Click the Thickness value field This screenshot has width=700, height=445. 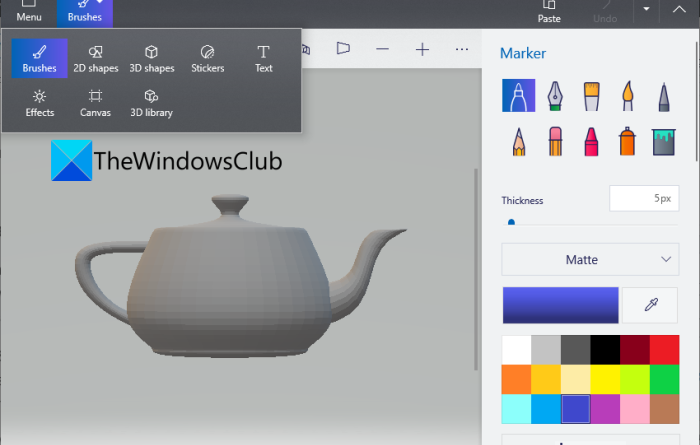click(644, 198)
